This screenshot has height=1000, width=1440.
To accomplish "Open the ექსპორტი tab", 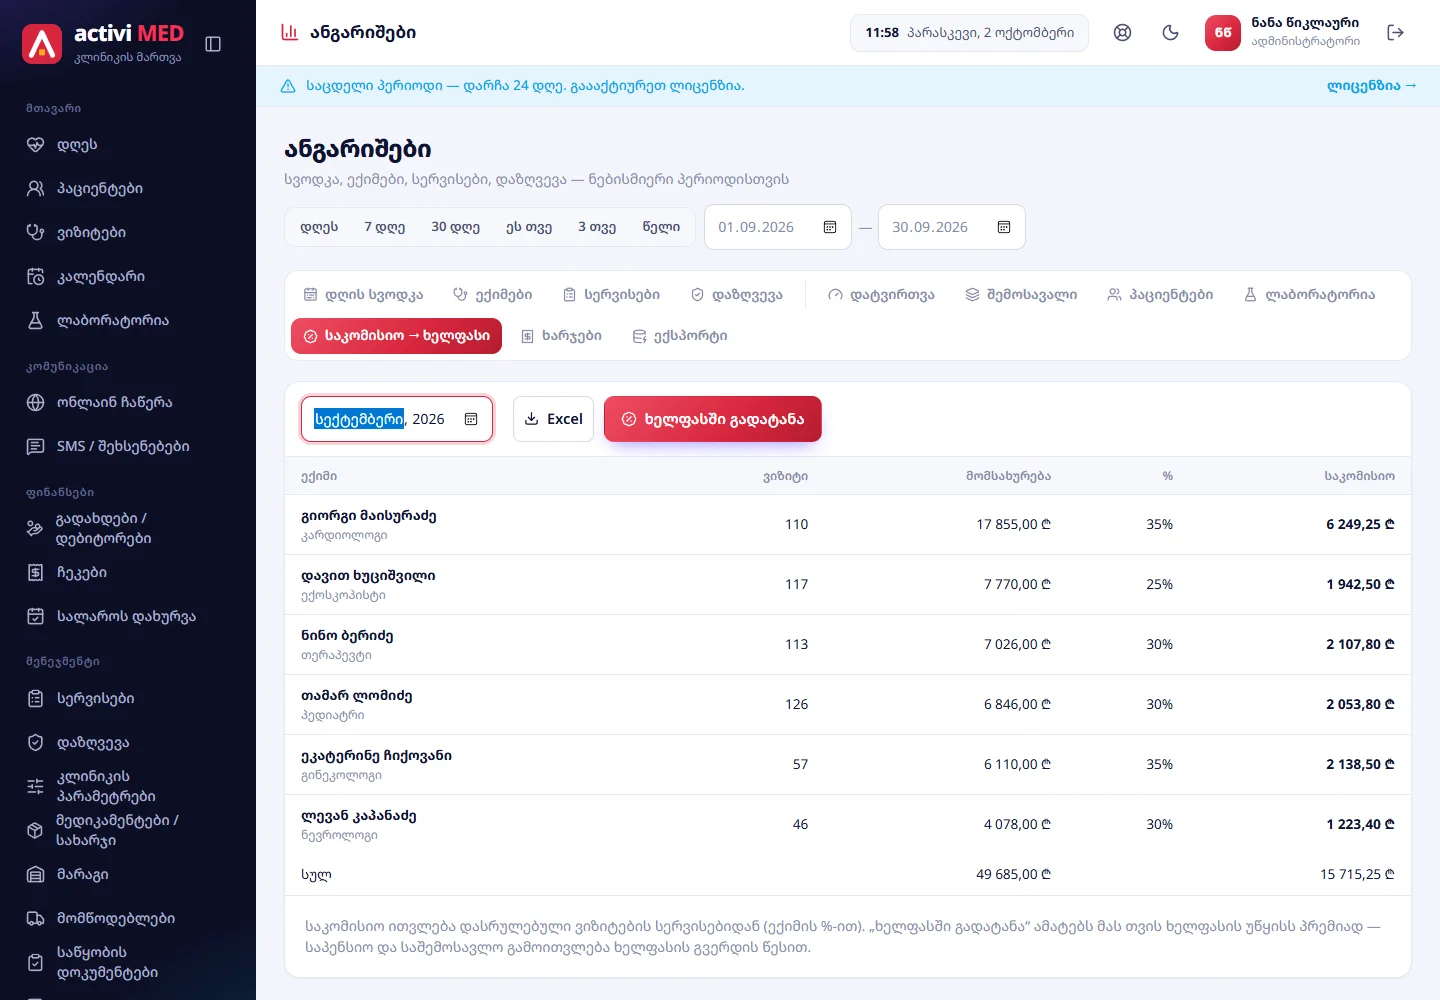I will (680, 336).
